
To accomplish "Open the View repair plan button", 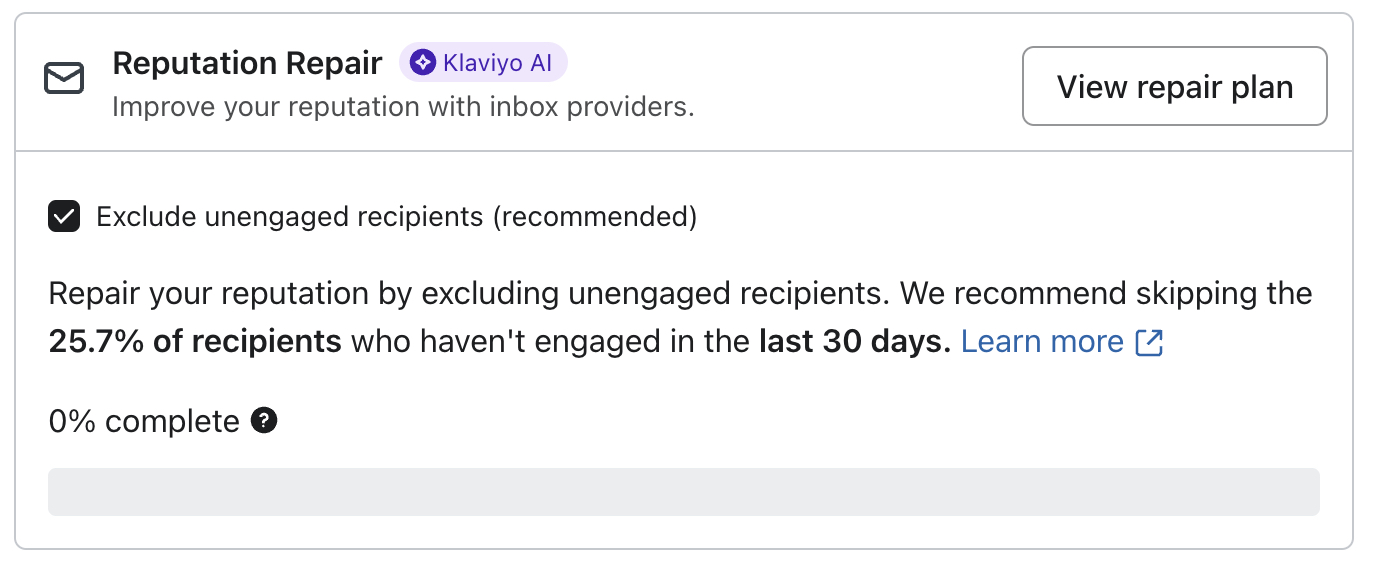I will tap(1174, 86).
